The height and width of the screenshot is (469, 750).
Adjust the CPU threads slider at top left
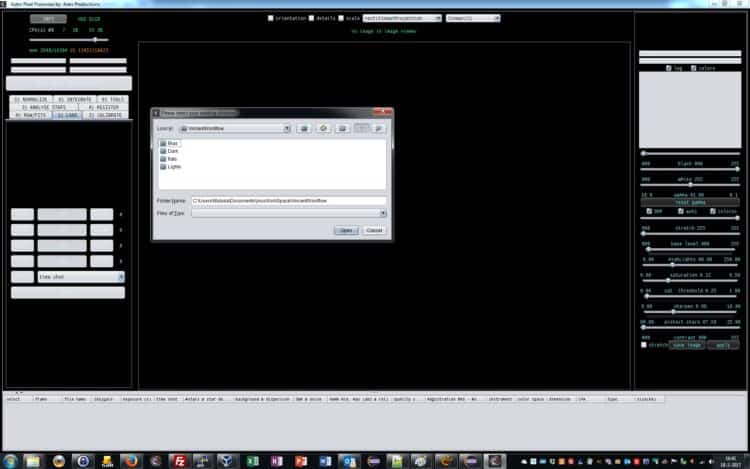click(x=69, y=40)
